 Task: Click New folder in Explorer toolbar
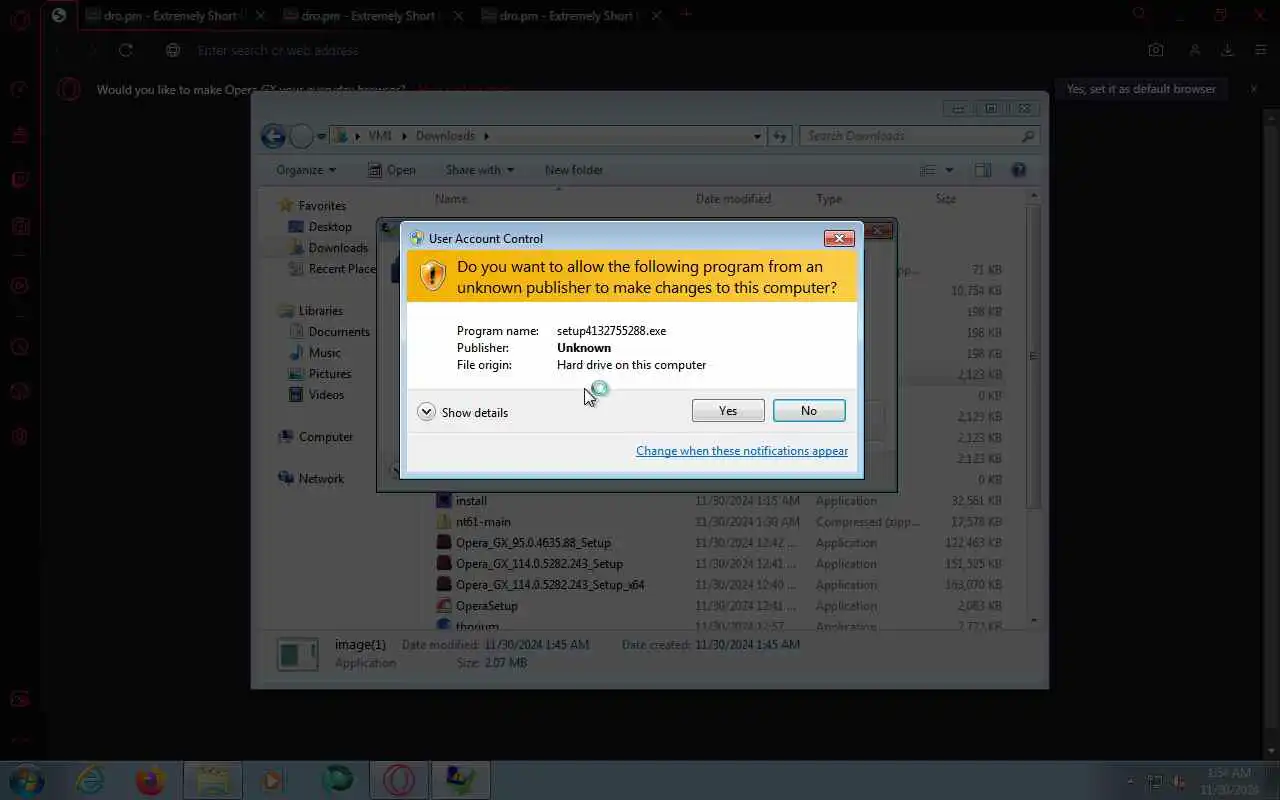[x=574, y=170]
